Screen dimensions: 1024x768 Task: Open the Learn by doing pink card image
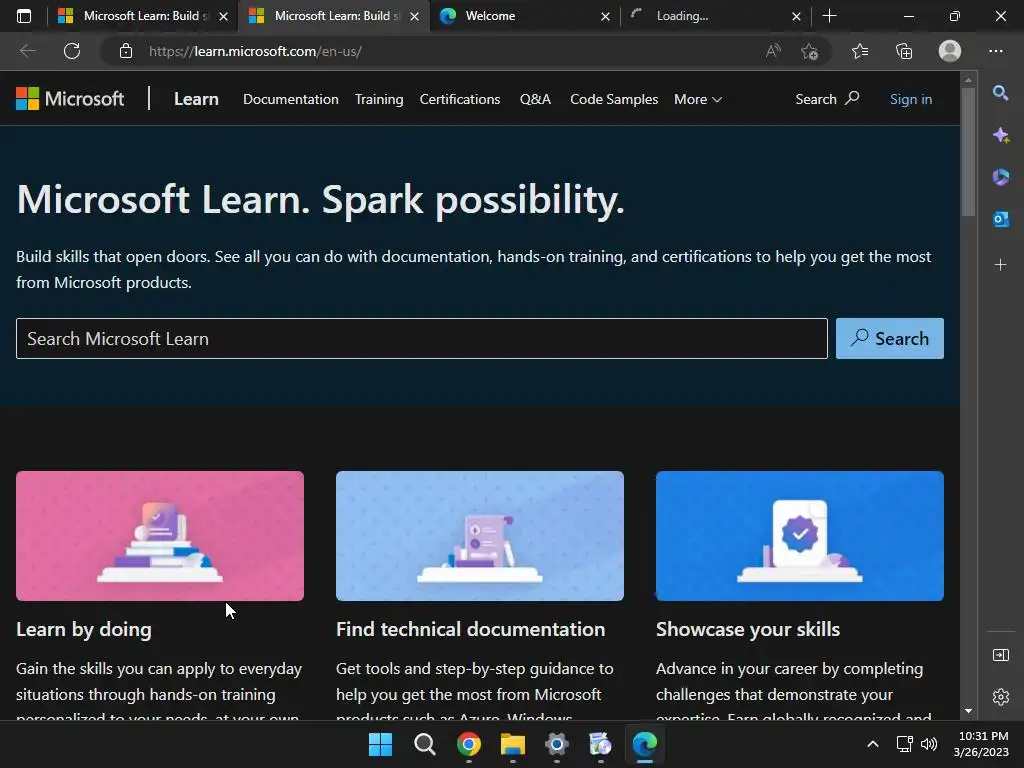point(160,536)
